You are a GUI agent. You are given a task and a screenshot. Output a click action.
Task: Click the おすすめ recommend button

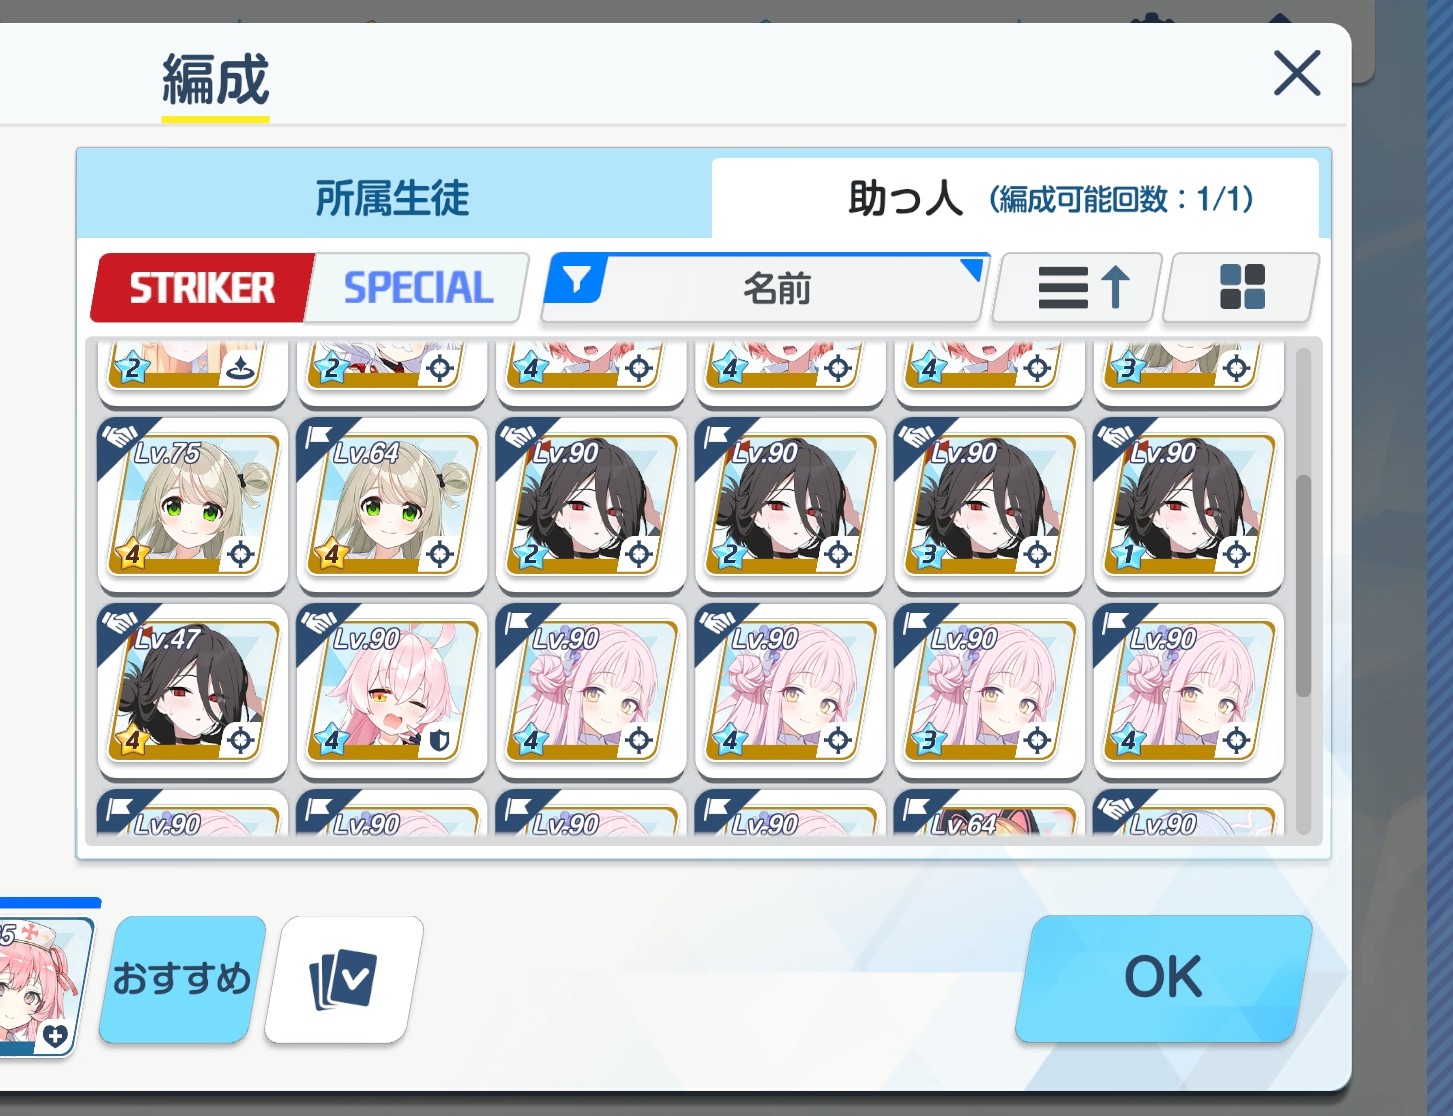pyautogui.click(x=182, y=978)
